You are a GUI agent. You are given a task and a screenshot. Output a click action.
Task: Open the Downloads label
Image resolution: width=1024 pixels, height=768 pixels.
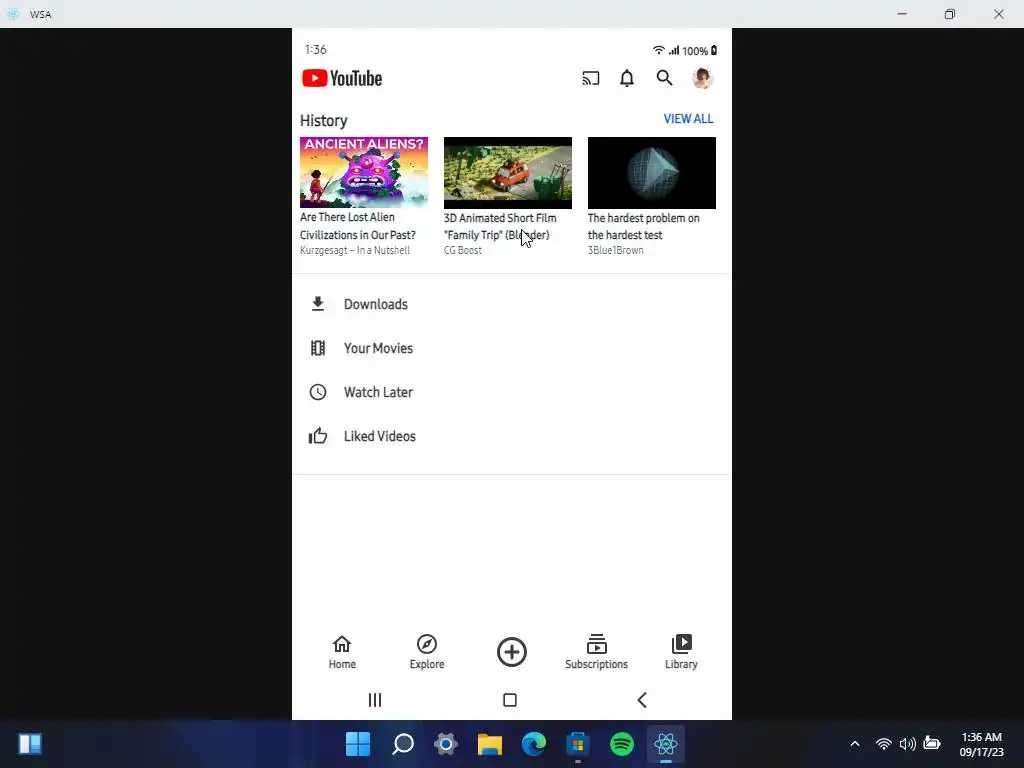coord(376,304)
